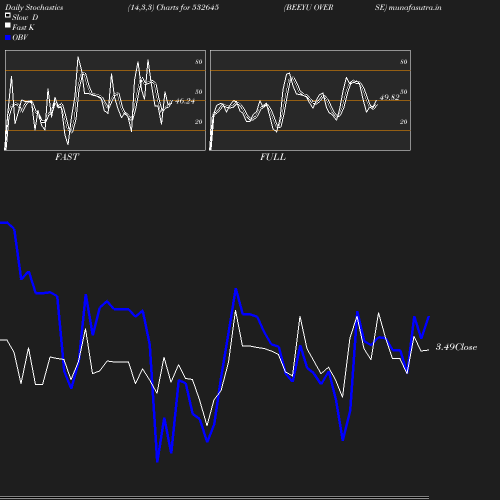Click the 20 axis label in FULL chart
The height and width of the screenshot is (500, 500).
click(404, 122)
